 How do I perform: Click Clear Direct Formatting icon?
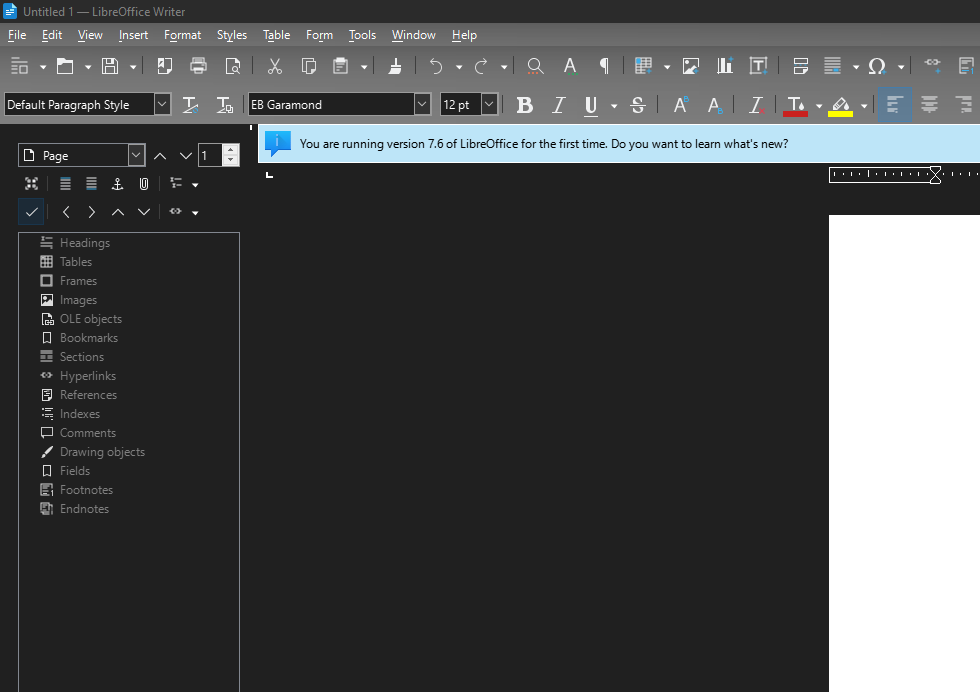pos(756,105)
